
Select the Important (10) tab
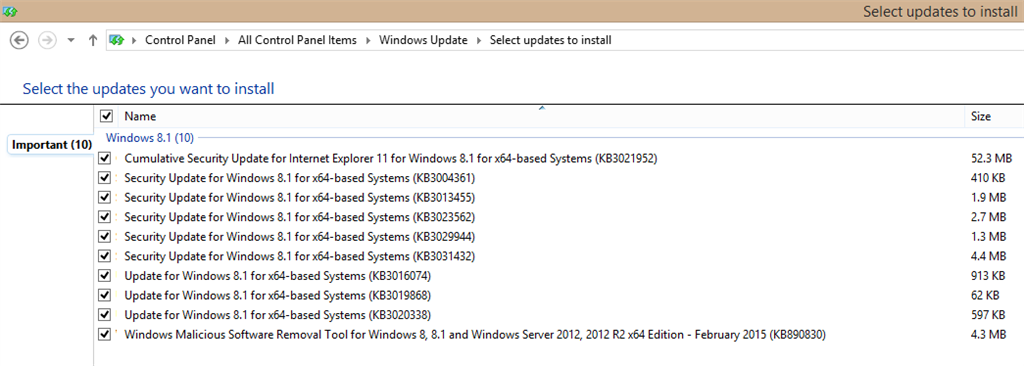click(51, 144)
